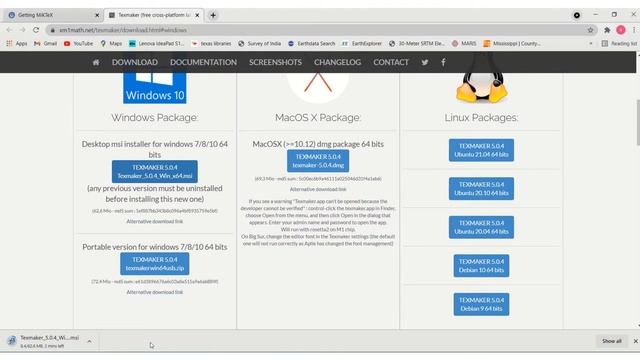Close the Getting MiKTeX tab
640x360 pixels.
point(97,15)
